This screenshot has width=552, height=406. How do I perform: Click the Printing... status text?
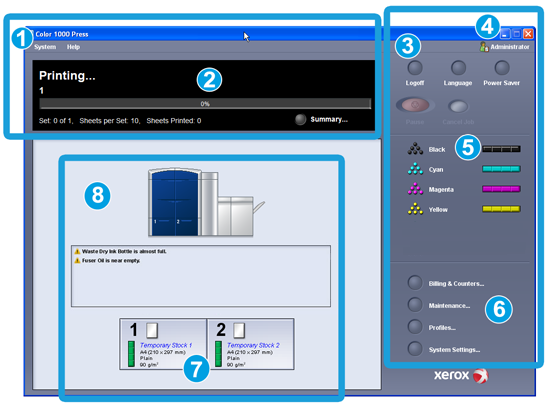point(67,76)
